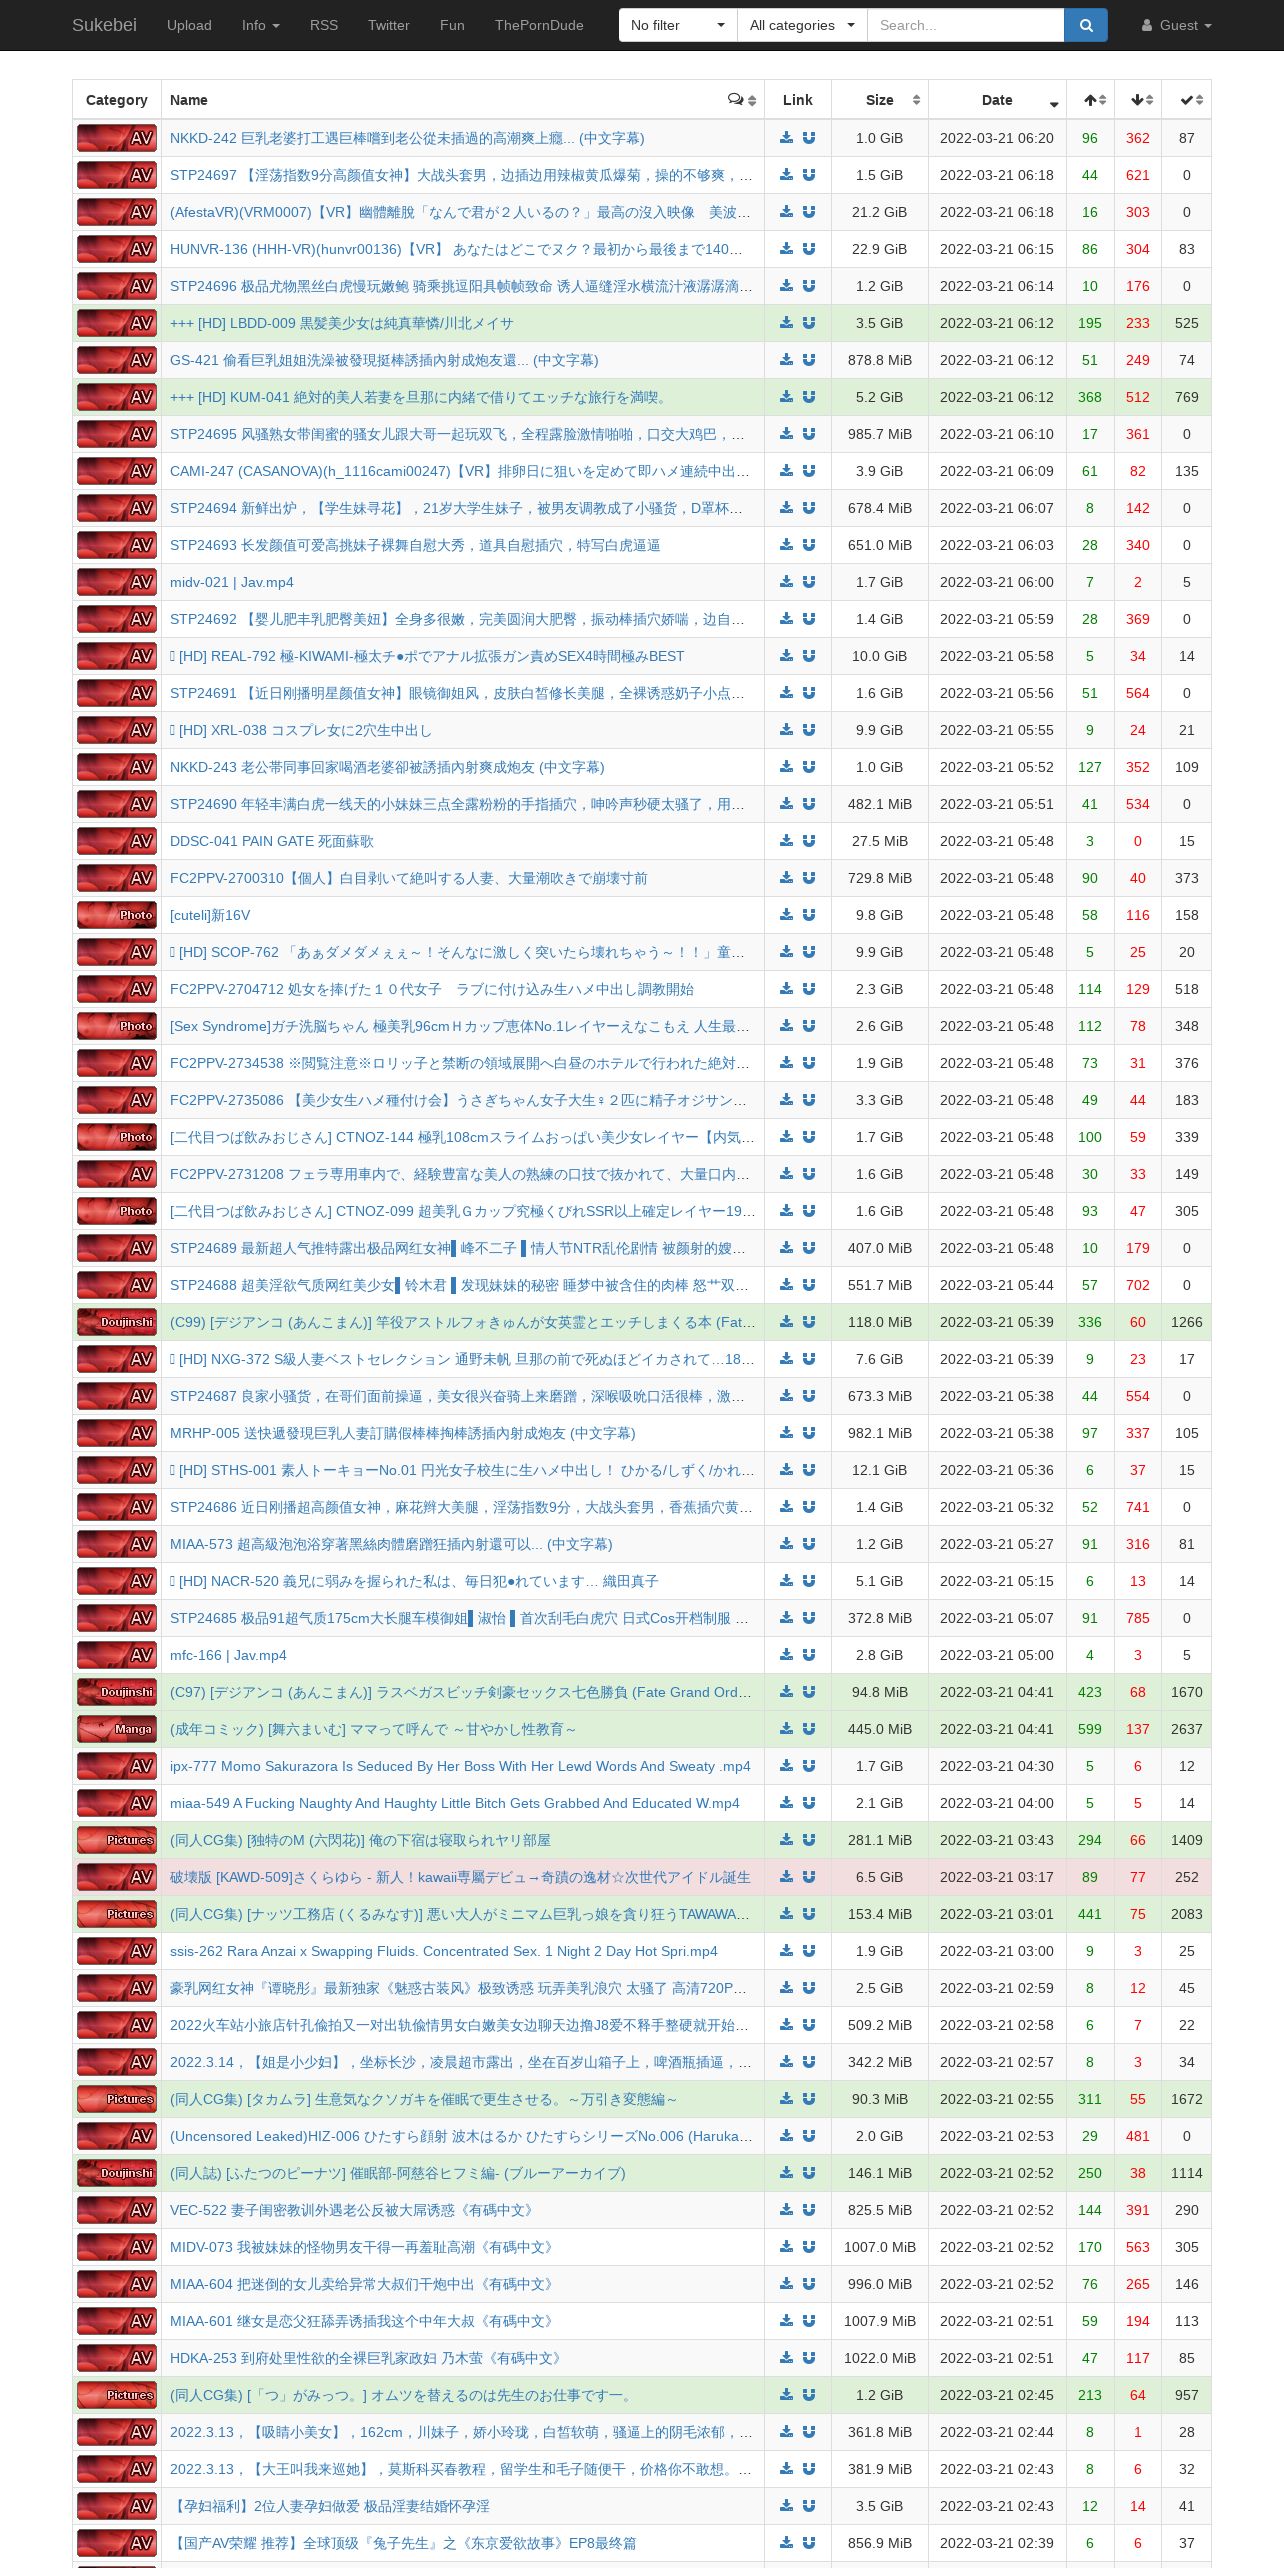The width and height of the screenshot is (1284, 2568).
Task: Open magnet link for [cuteli]新16V
Action: (809, 915)
